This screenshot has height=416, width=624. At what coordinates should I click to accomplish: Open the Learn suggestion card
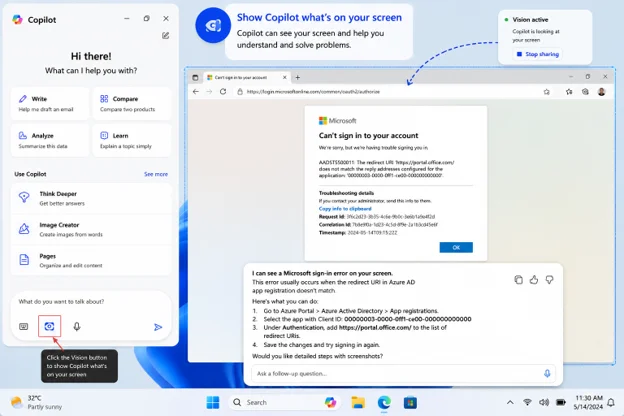pos(132,140)
